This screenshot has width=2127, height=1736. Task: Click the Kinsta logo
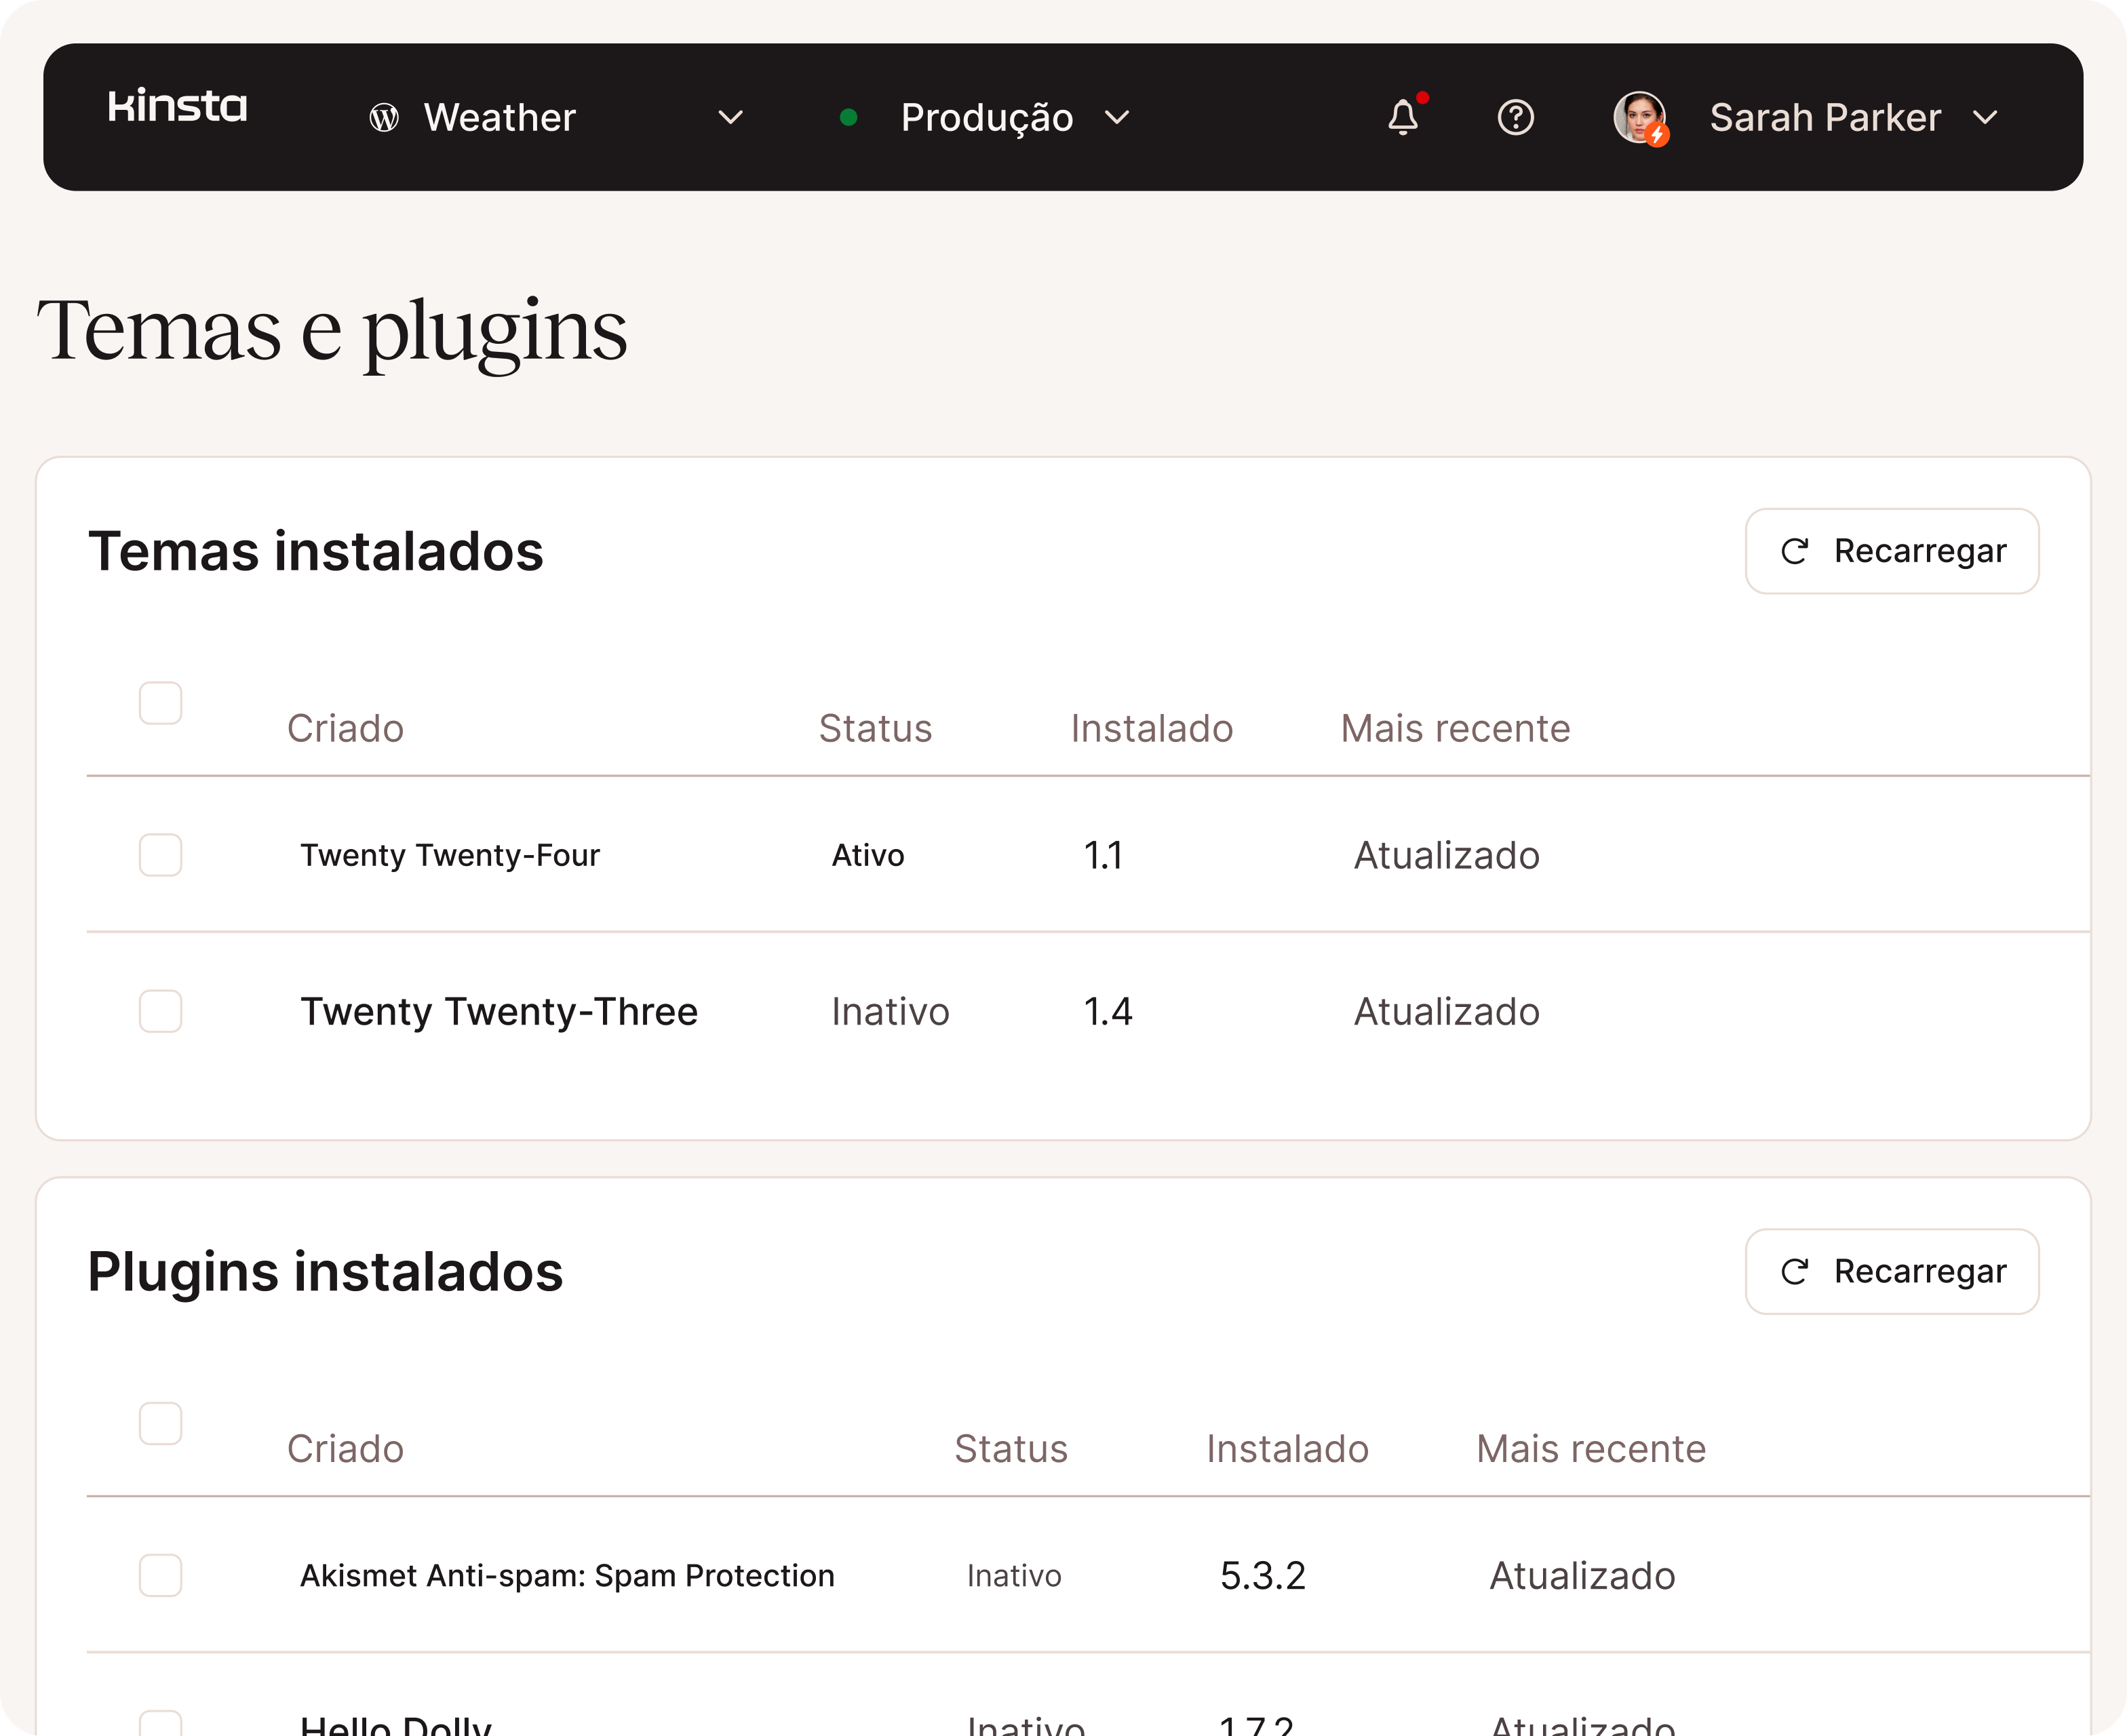point(177,106)
